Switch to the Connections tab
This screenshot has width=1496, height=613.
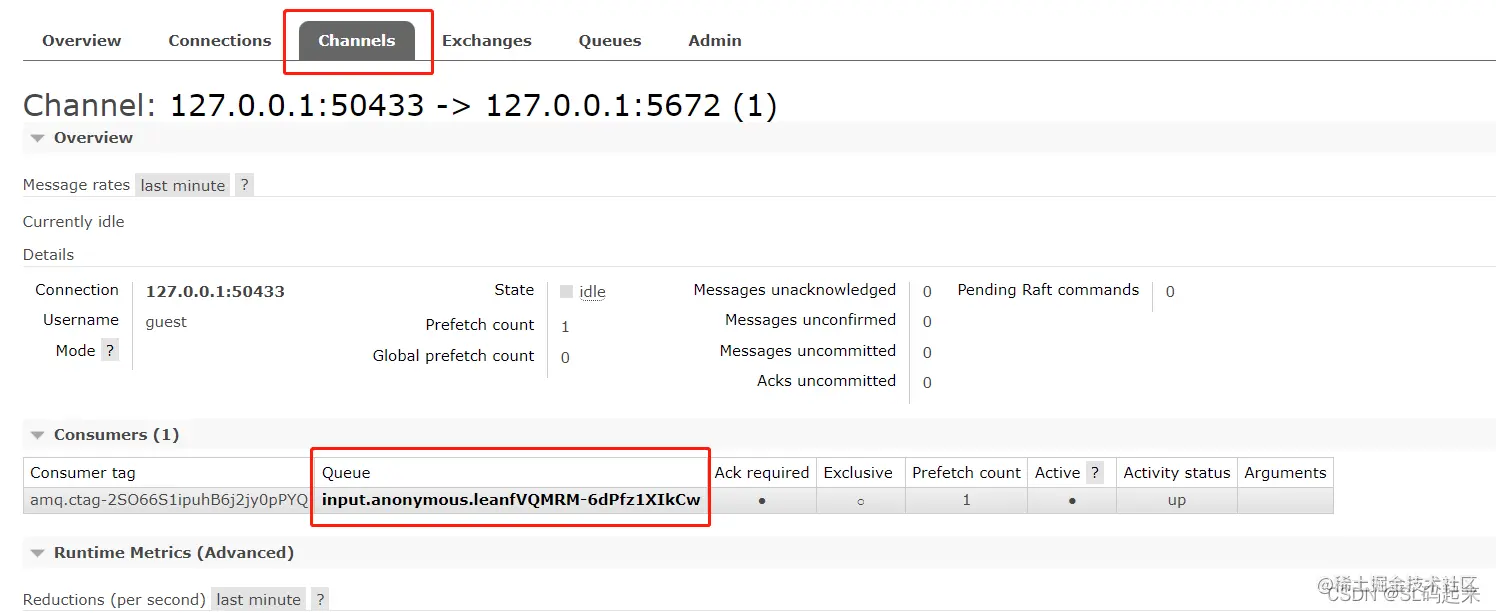(220, 41)
